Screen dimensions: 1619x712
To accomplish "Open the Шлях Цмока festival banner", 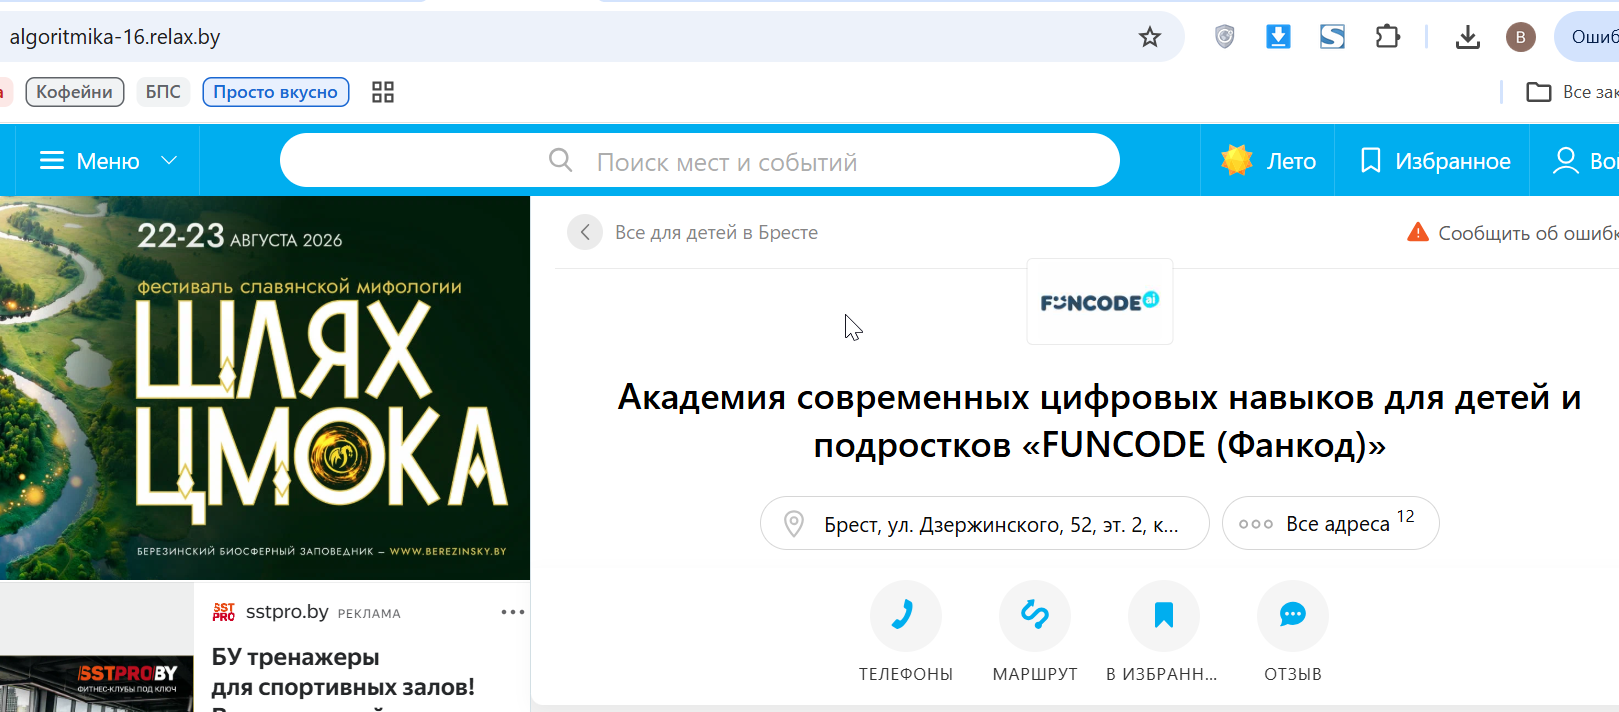I will pos(265,388).
